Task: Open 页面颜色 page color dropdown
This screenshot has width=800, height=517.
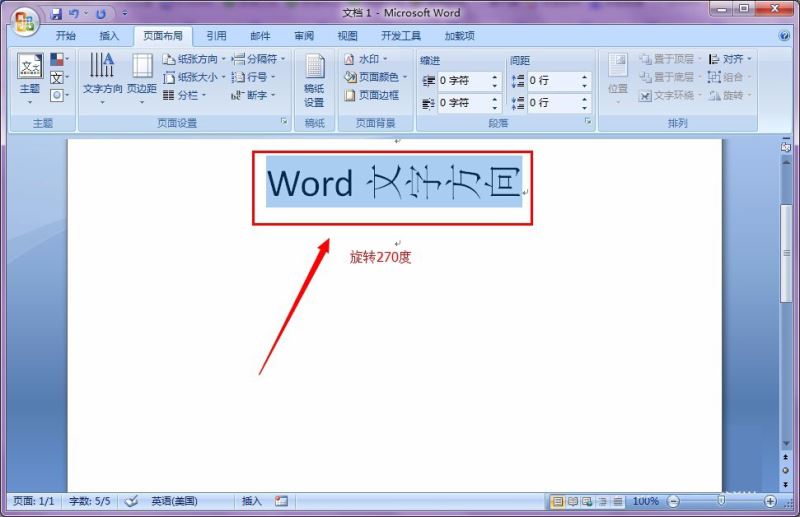Action: point(376,77)
